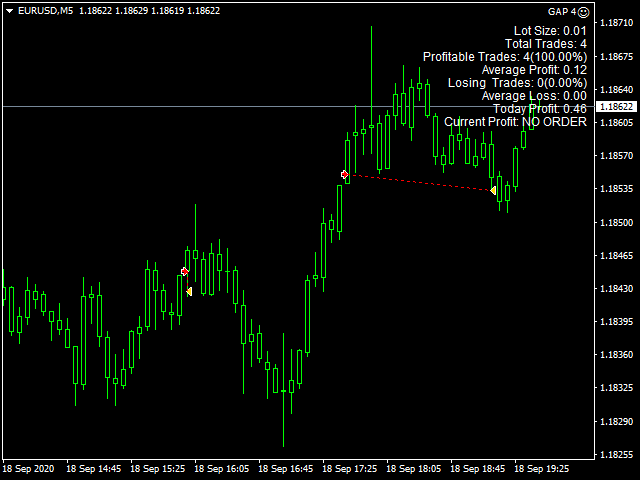Click the 1.18500 price scale label
This screenshot has height=480, width=640.
point(616,222)
